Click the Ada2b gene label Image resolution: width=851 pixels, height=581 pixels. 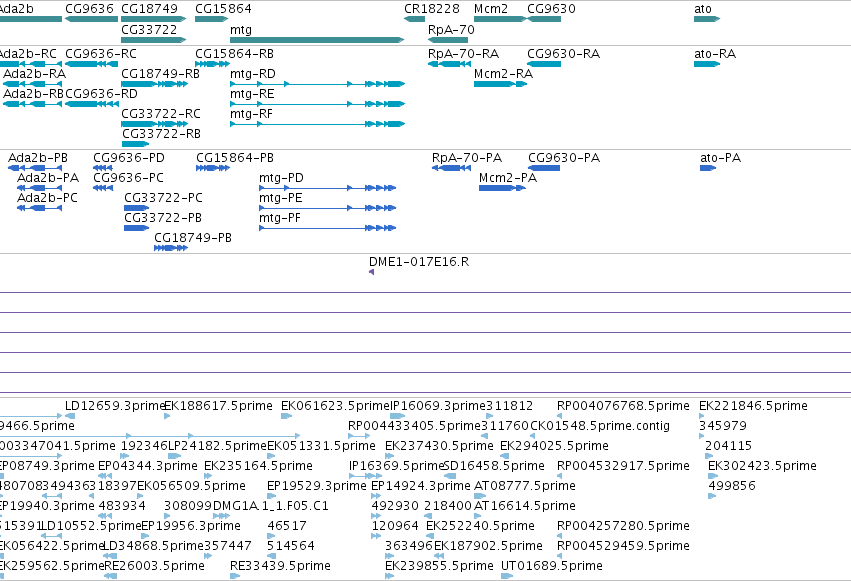click(17, 9)
